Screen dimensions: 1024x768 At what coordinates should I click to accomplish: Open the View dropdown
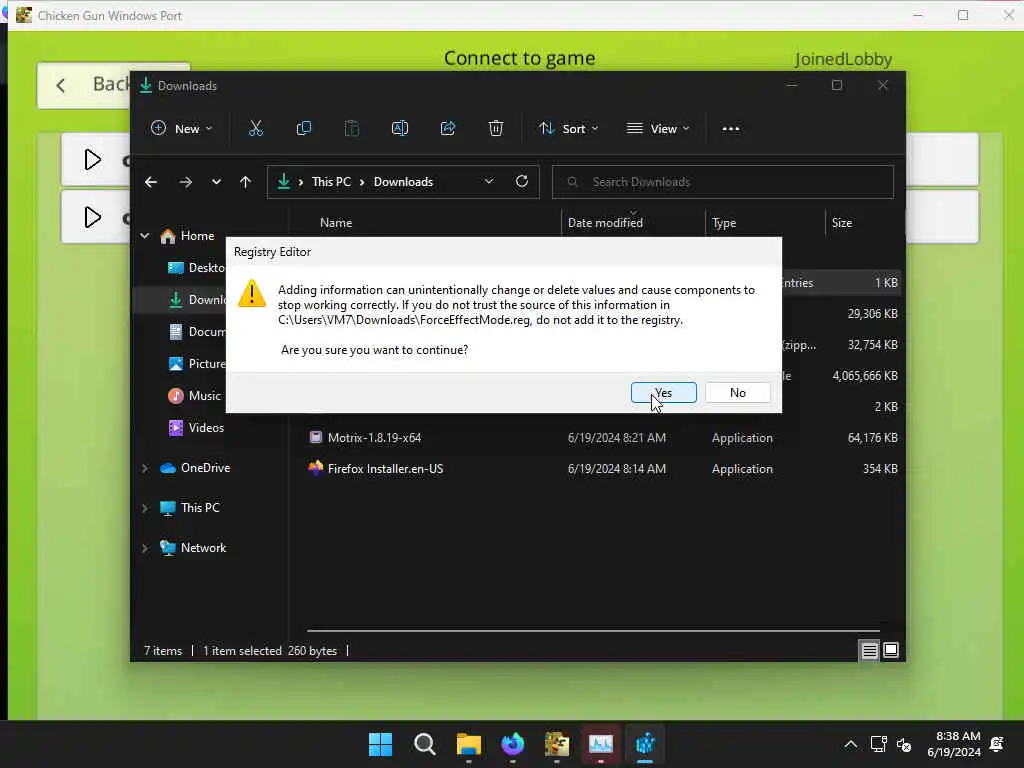click(658, 129)
